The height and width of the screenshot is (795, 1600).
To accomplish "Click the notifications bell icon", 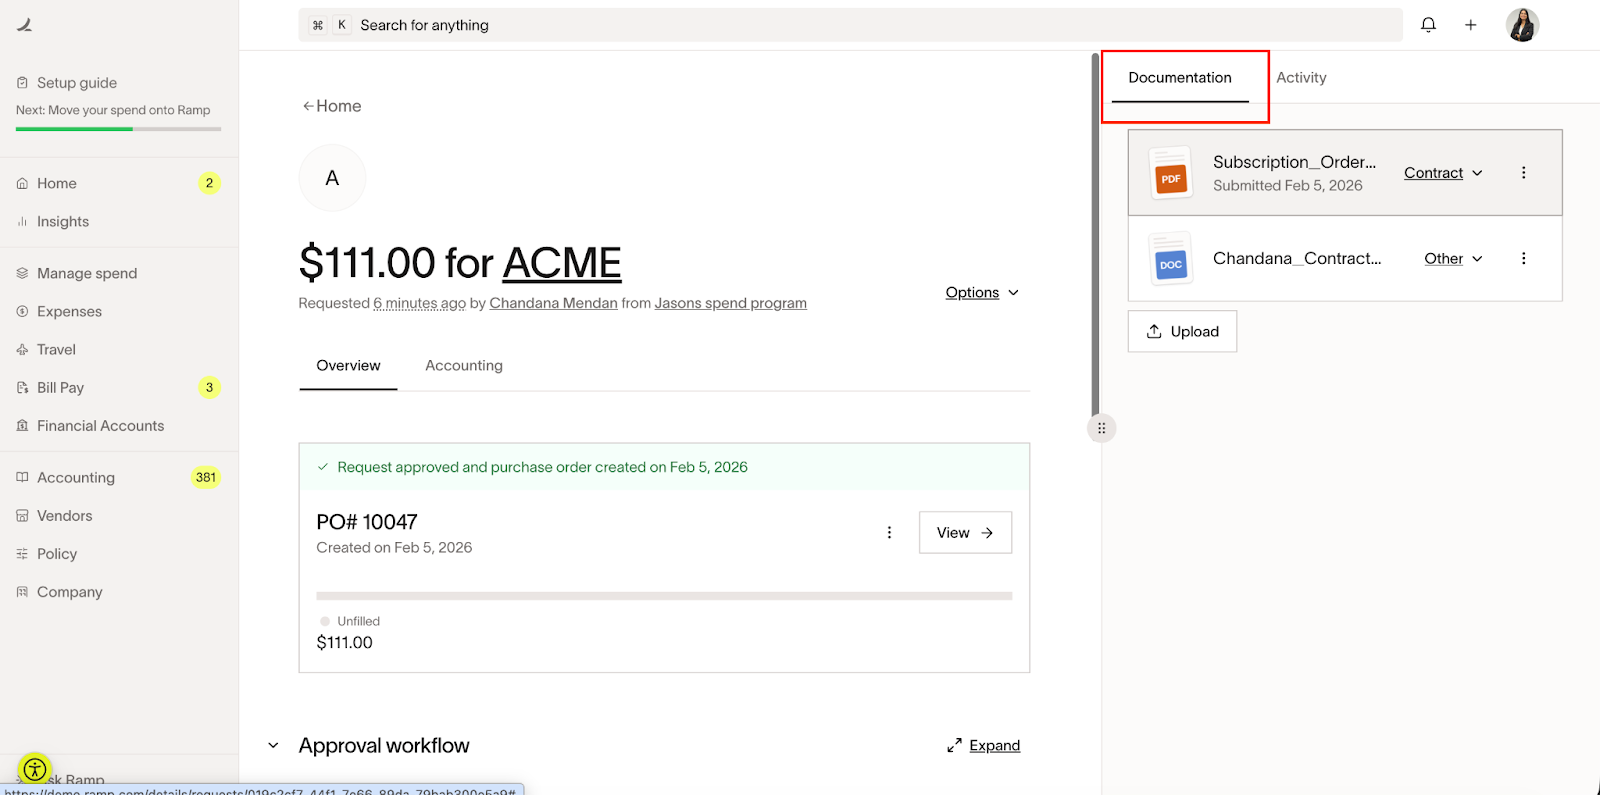I will click(1428, 25).
